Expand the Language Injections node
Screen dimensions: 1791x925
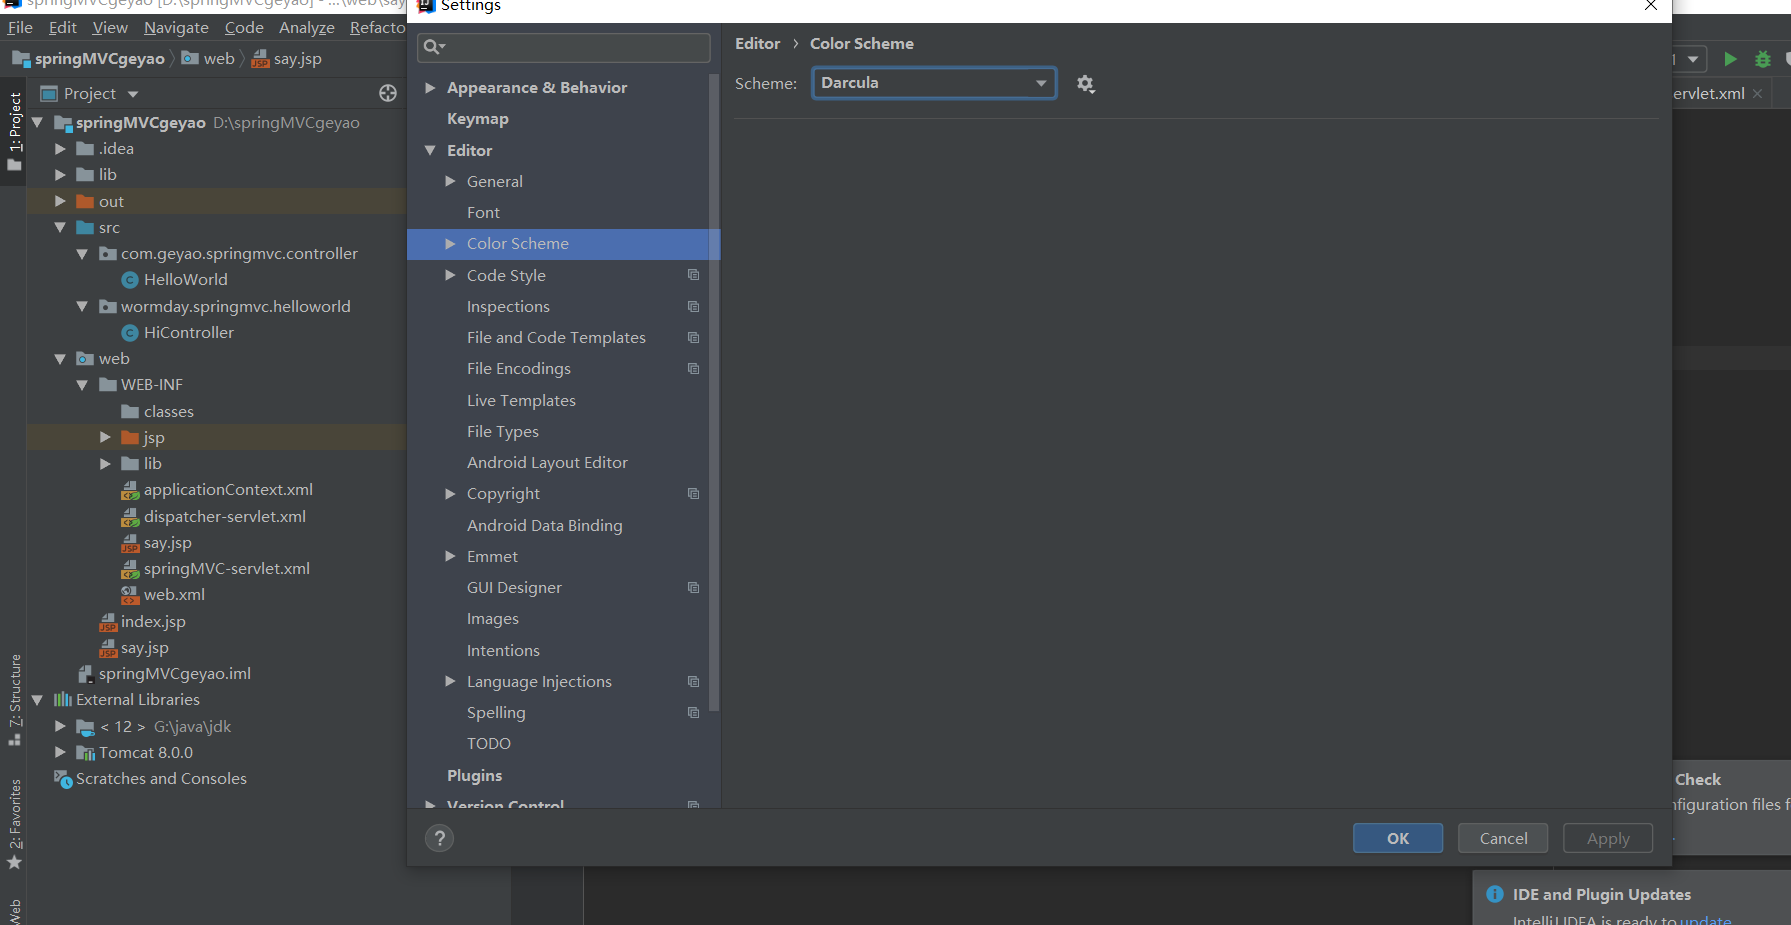450,681
